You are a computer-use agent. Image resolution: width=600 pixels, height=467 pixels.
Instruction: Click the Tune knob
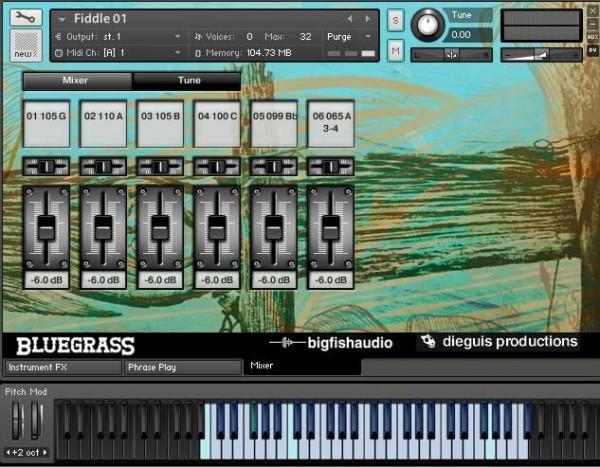click(428, 25)
